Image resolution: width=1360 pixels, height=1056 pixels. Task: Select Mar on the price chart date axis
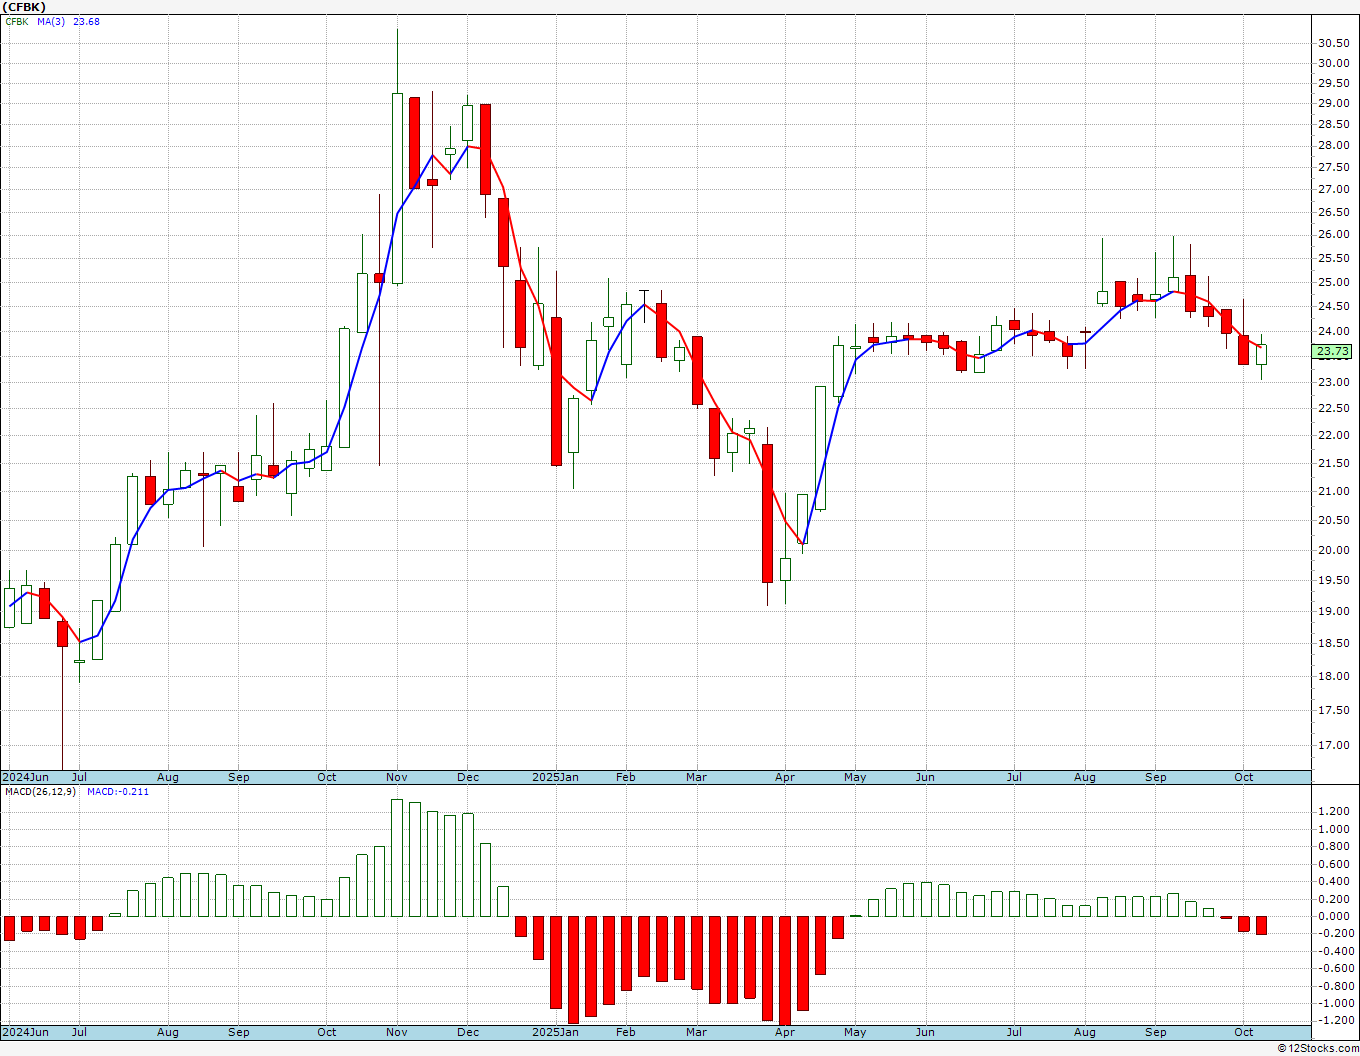696,777
